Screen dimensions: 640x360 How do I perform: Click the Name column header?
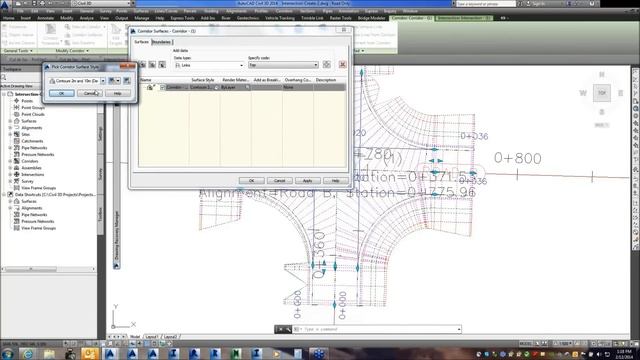(x=164, y=80)
